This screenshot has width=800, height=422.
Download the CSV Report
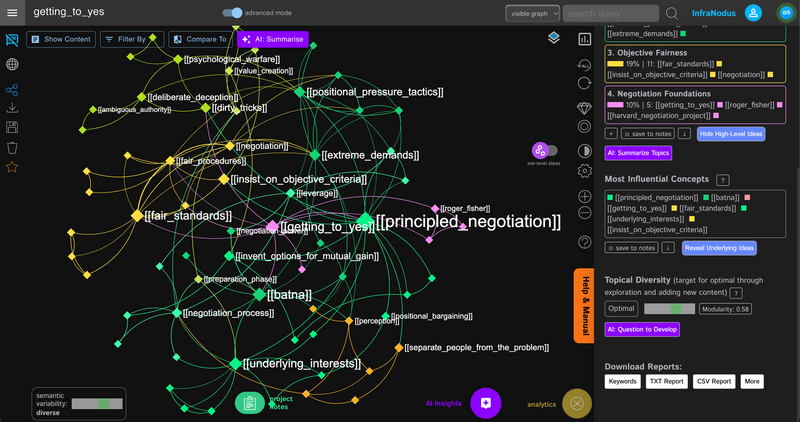[x=714, y=381]
